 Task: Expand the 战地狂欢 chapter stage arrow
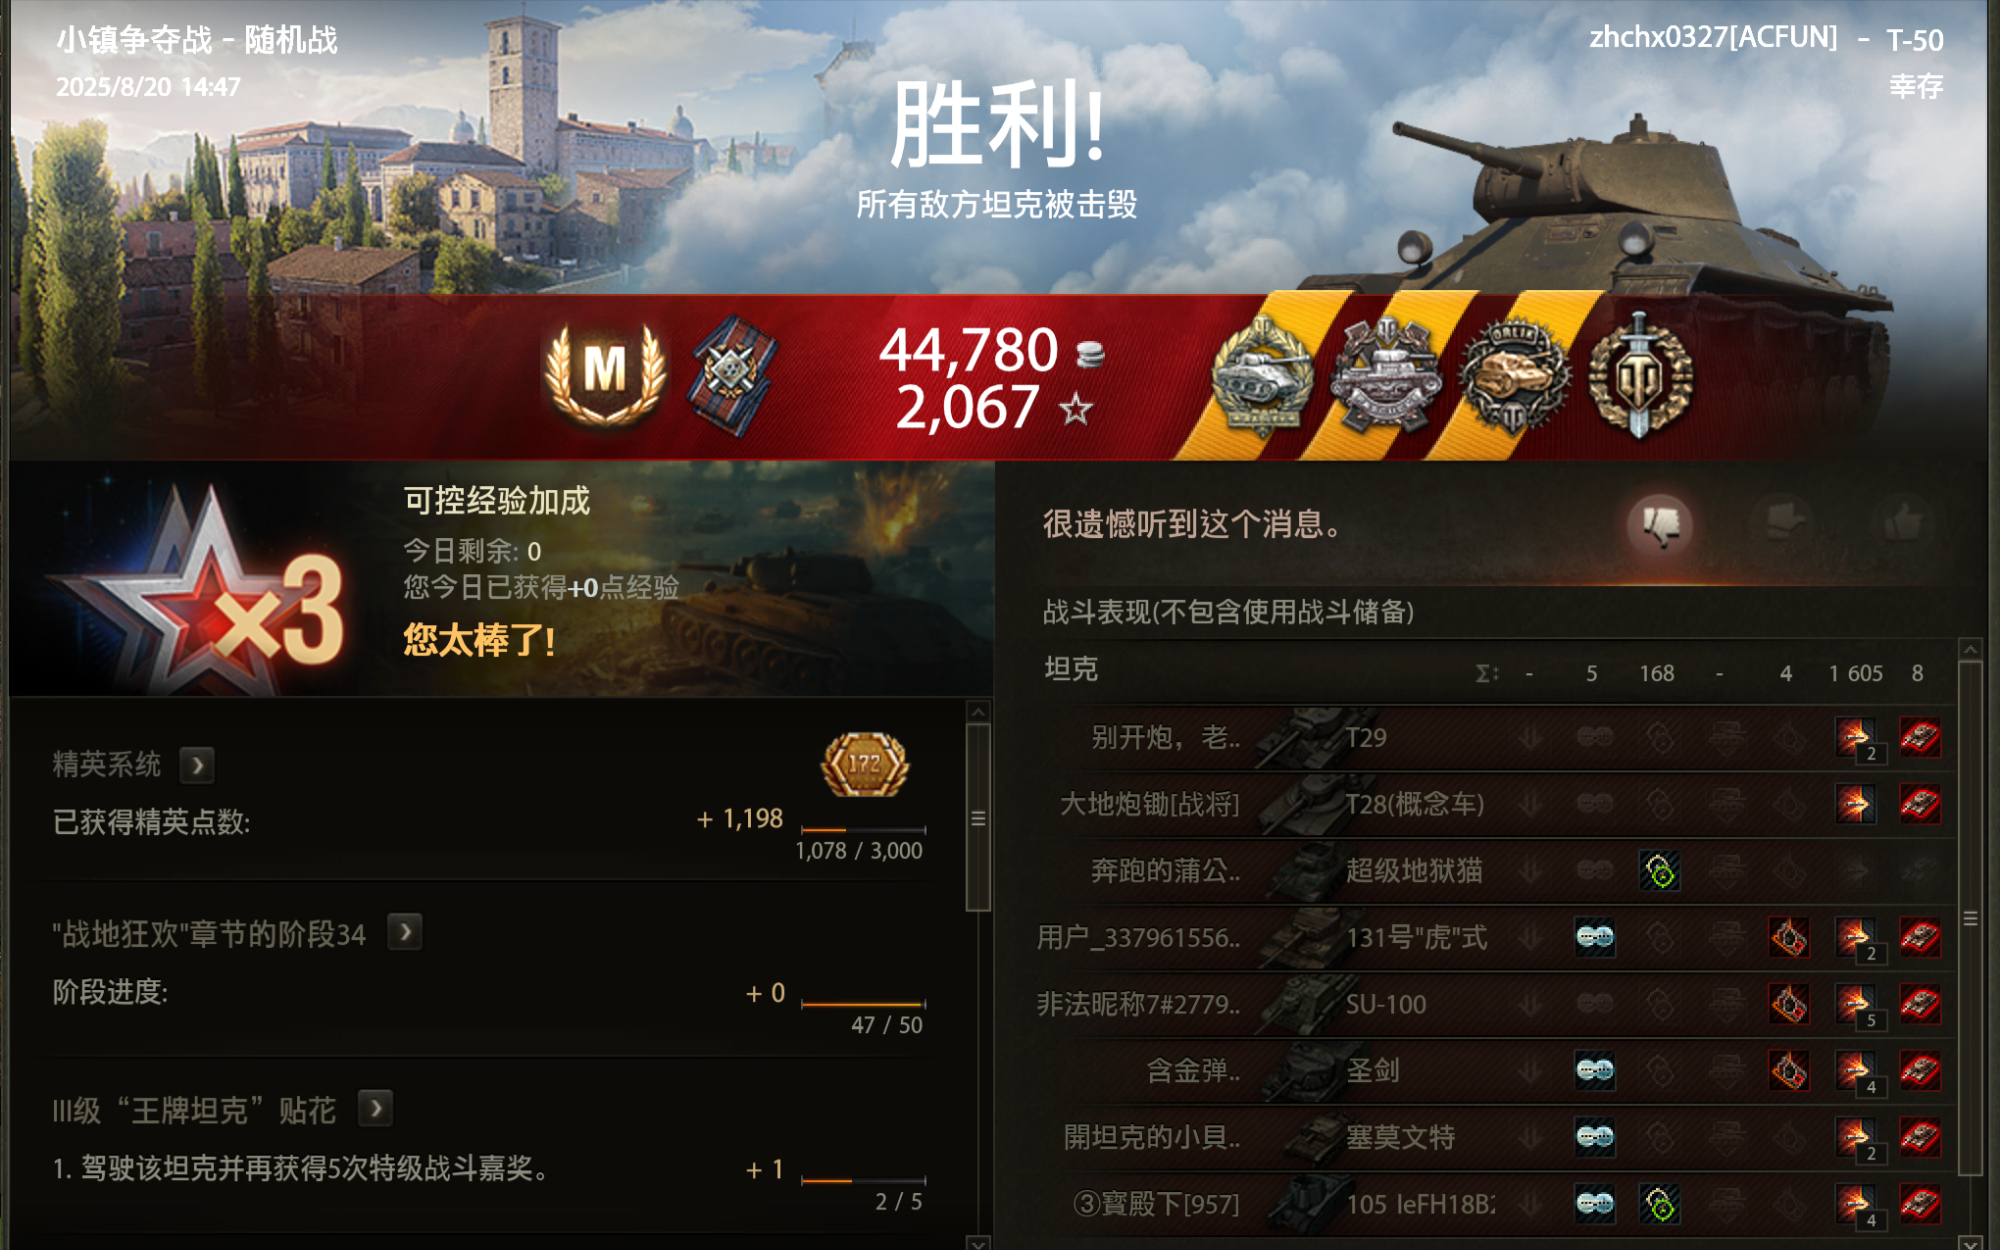[405, 933]
